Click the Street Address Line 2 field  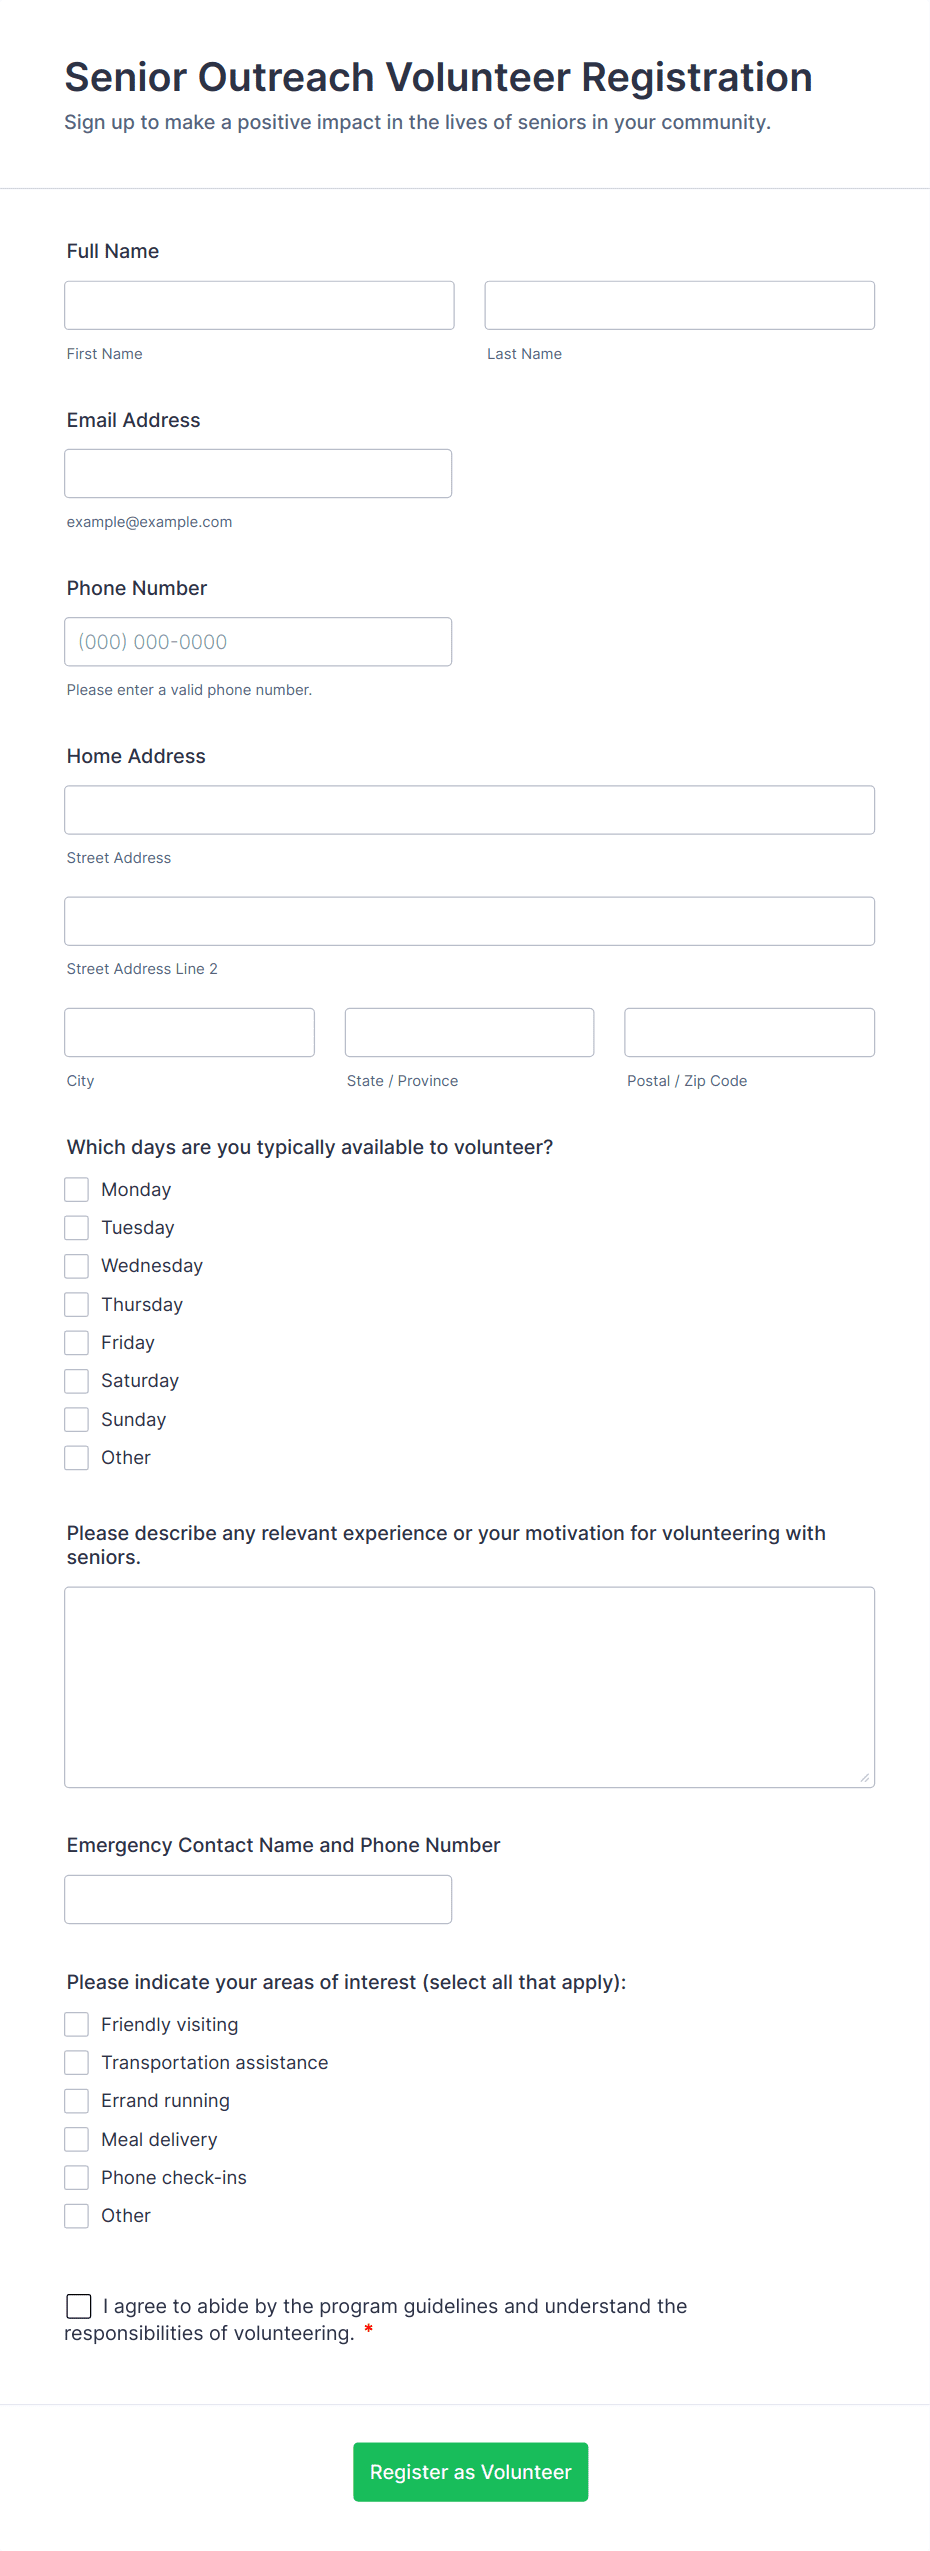[x=469, y=921]
